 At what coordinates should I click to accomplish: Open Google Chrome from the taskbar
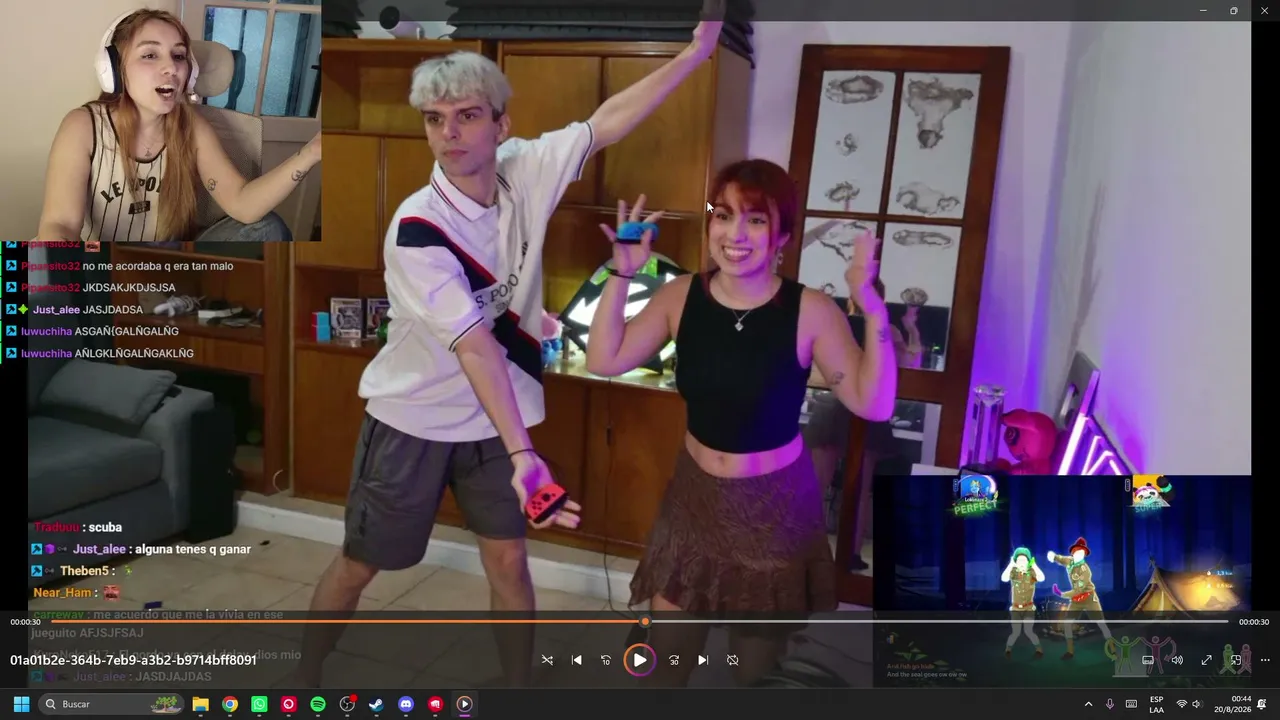[x=230, y=704]
